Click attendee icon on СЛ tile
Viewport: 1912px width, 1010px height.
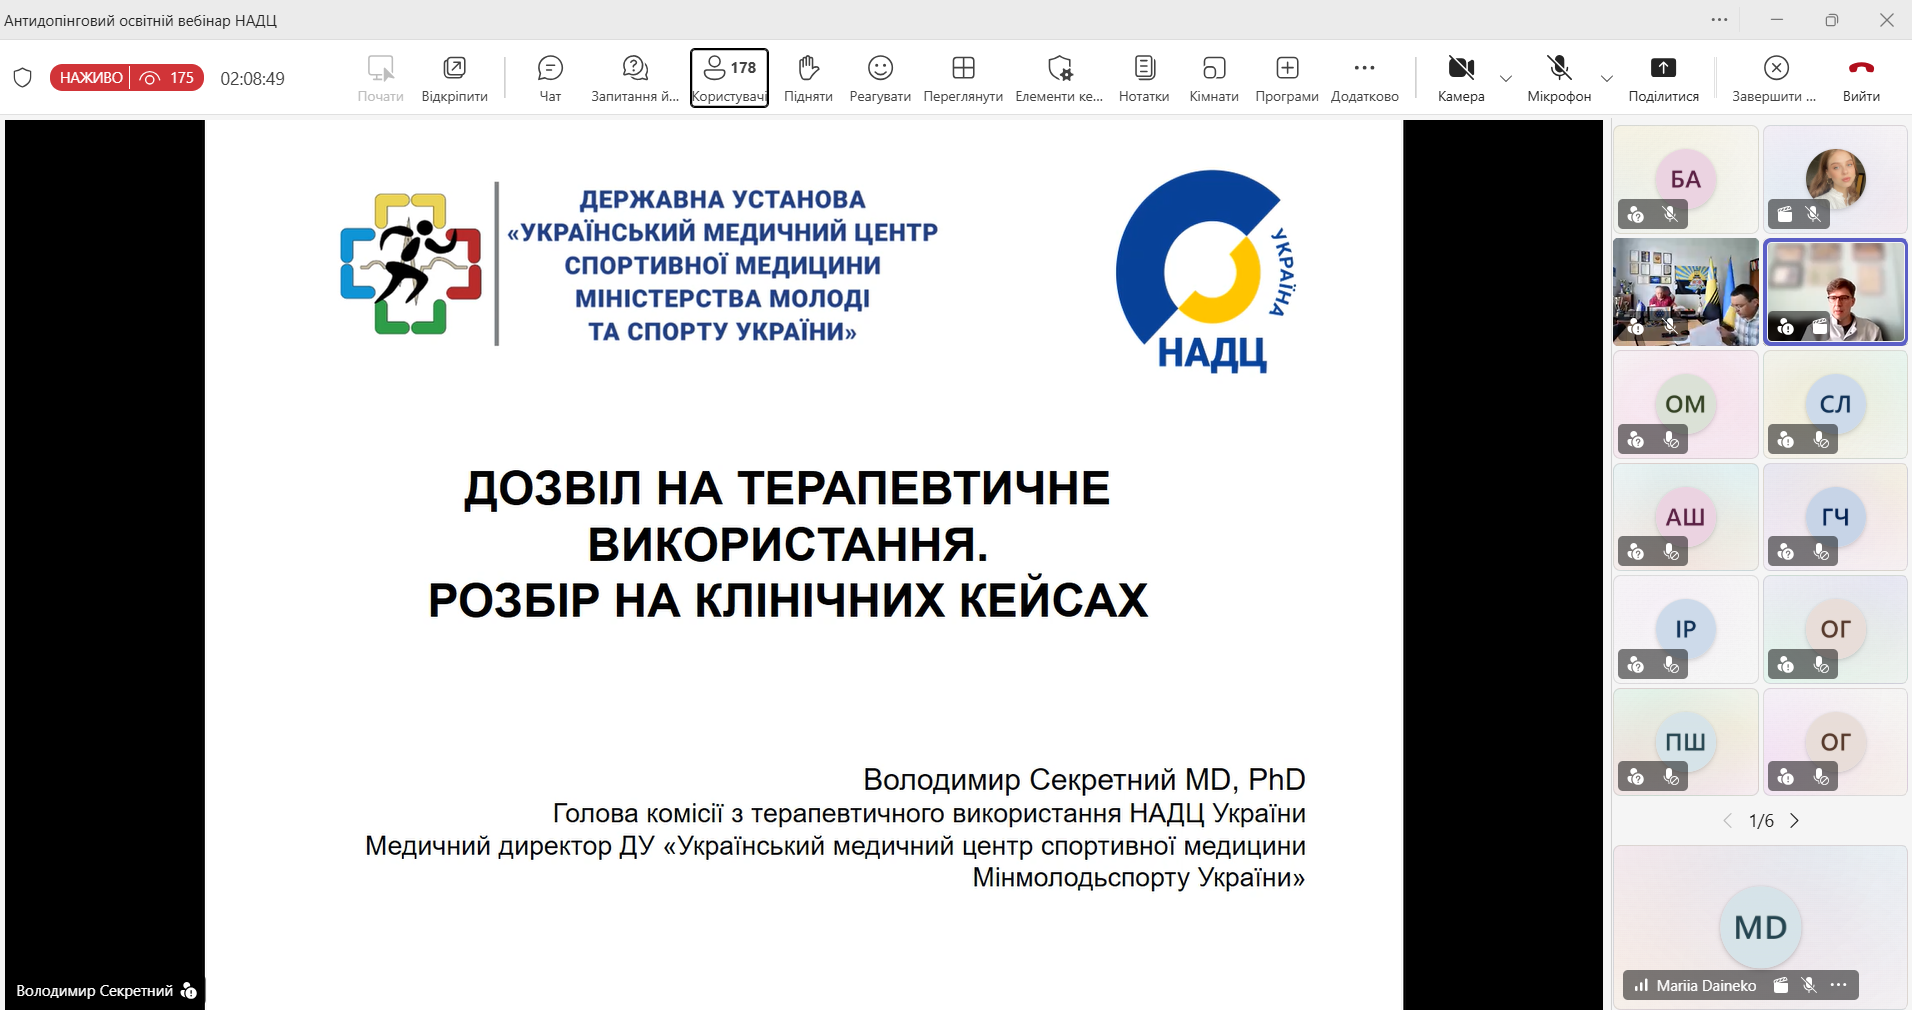[1786, 439]
